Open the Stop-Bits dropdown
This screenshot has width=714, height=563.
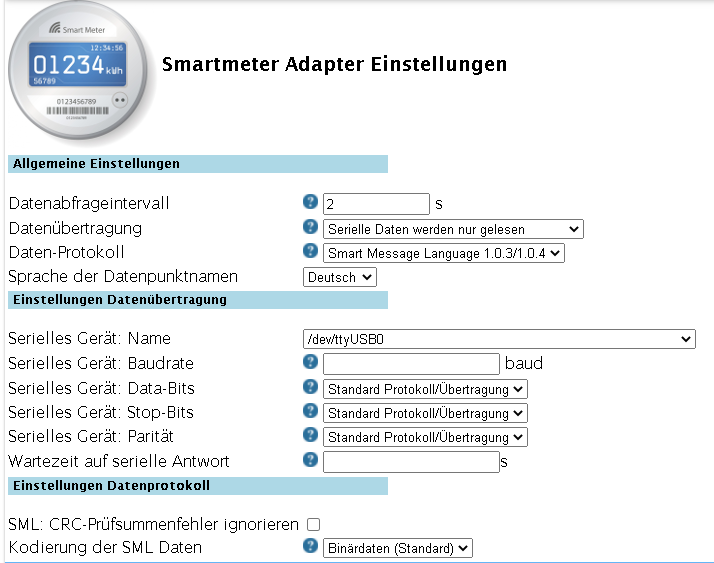click(x=425, y=413)
